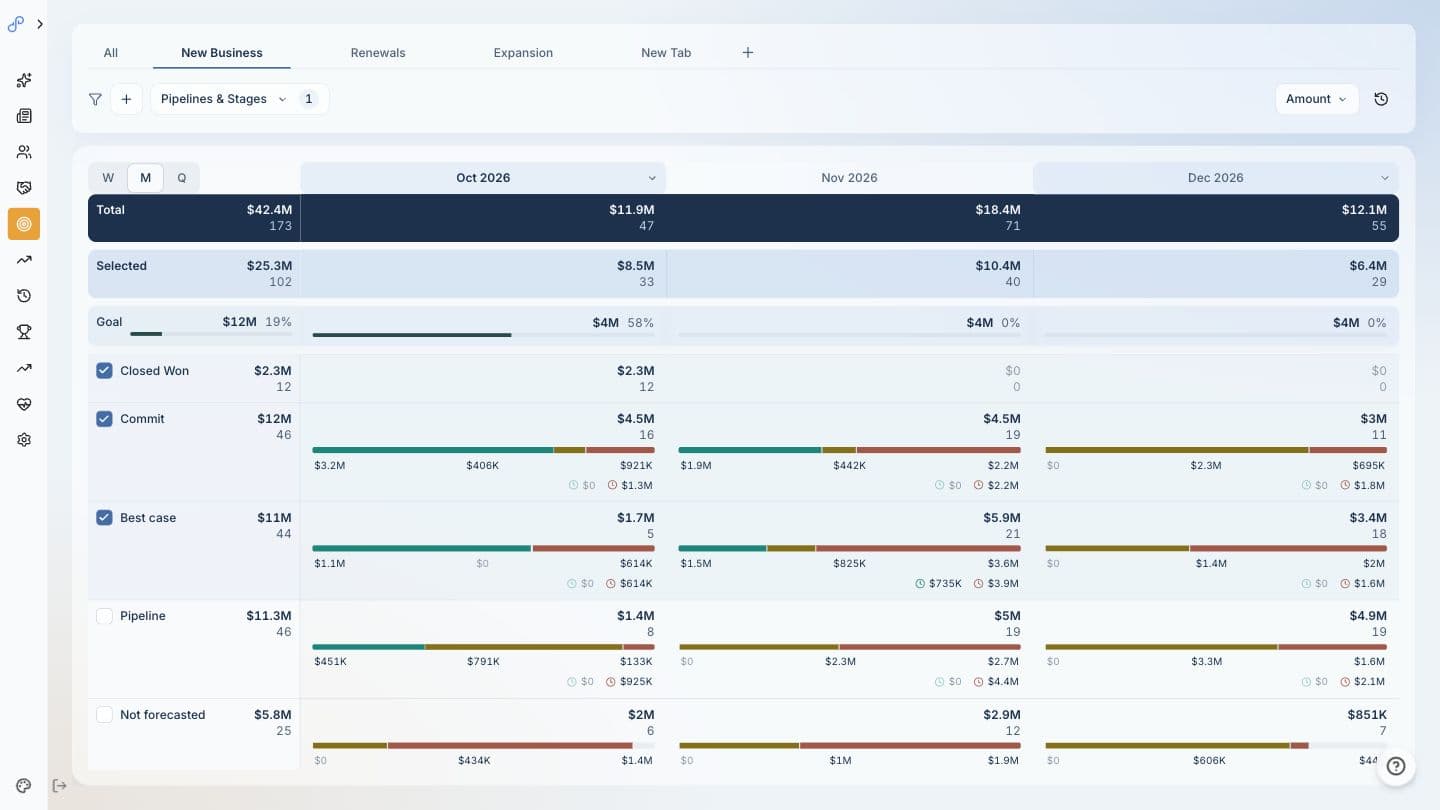Viewport: 1440px width, 810px height.
Task: Click the Total amount $42.4M
Action: point(269,210)
